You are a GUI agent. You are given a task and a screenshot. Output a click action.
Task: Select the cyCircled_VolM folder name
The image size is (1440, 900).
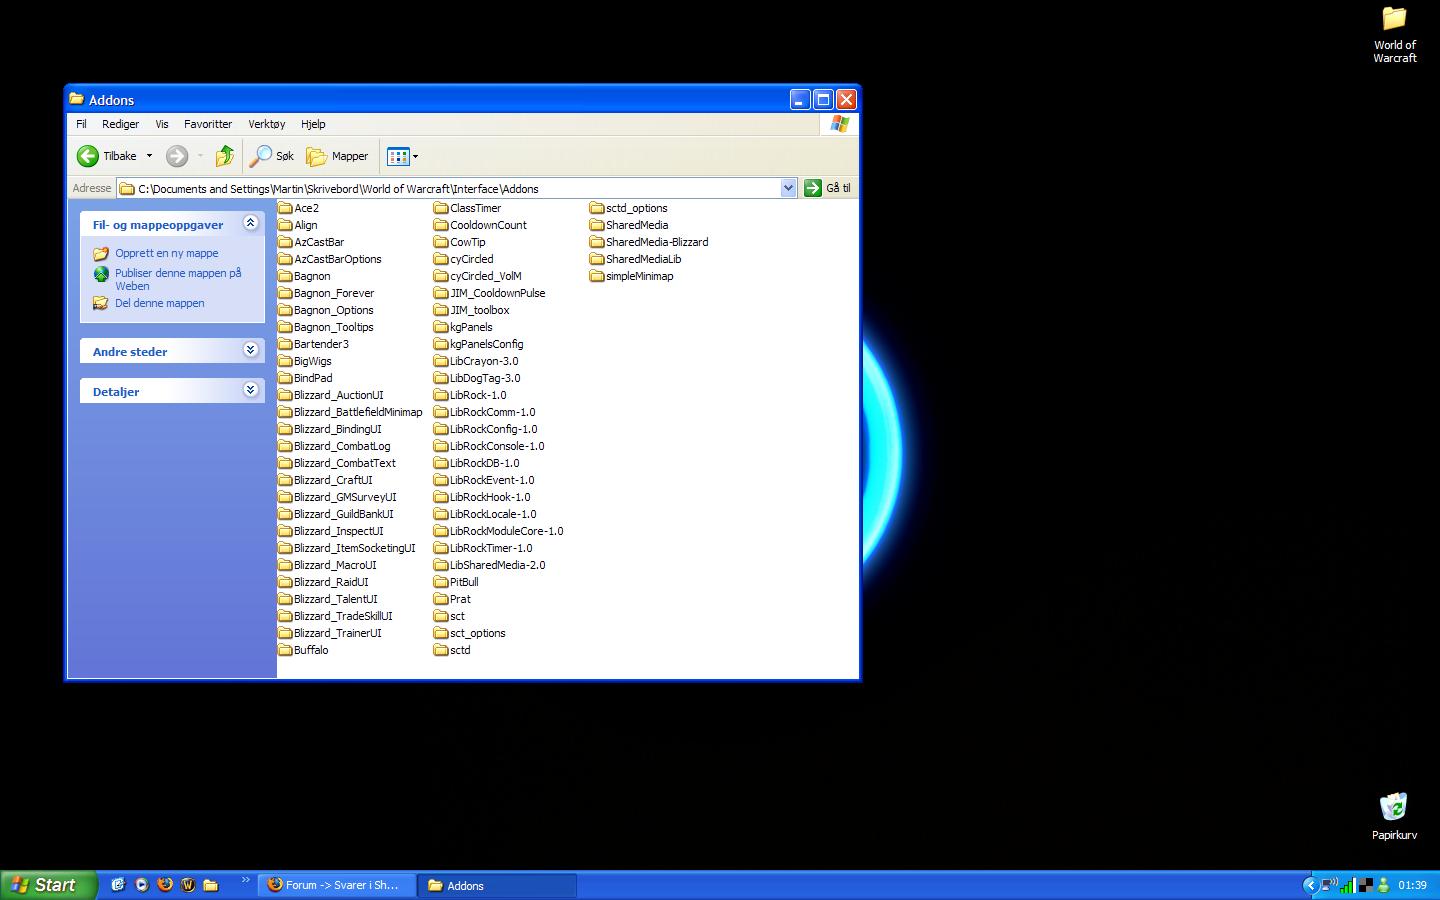pos(485,276)
